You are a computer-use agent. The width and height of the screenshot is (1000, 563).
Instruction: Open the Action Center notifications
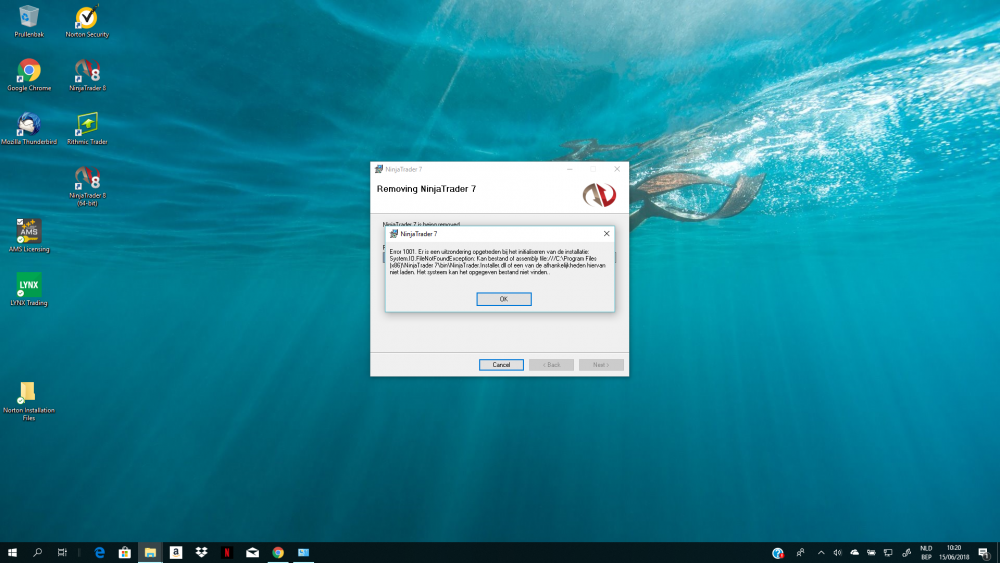[983, 552]
